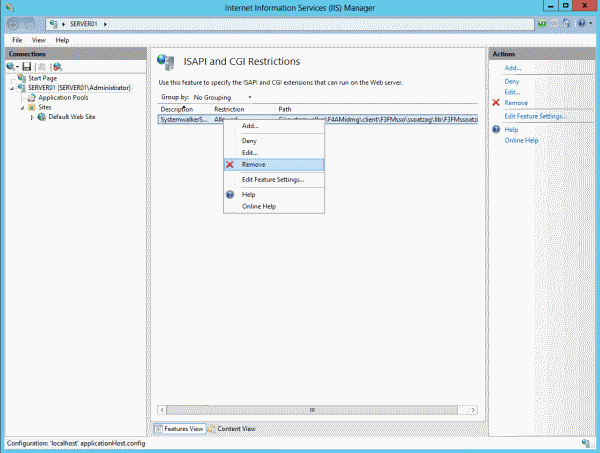Click the Create Connection globe icon
This screenshot has width=600, height=453.
pos(12,67)
